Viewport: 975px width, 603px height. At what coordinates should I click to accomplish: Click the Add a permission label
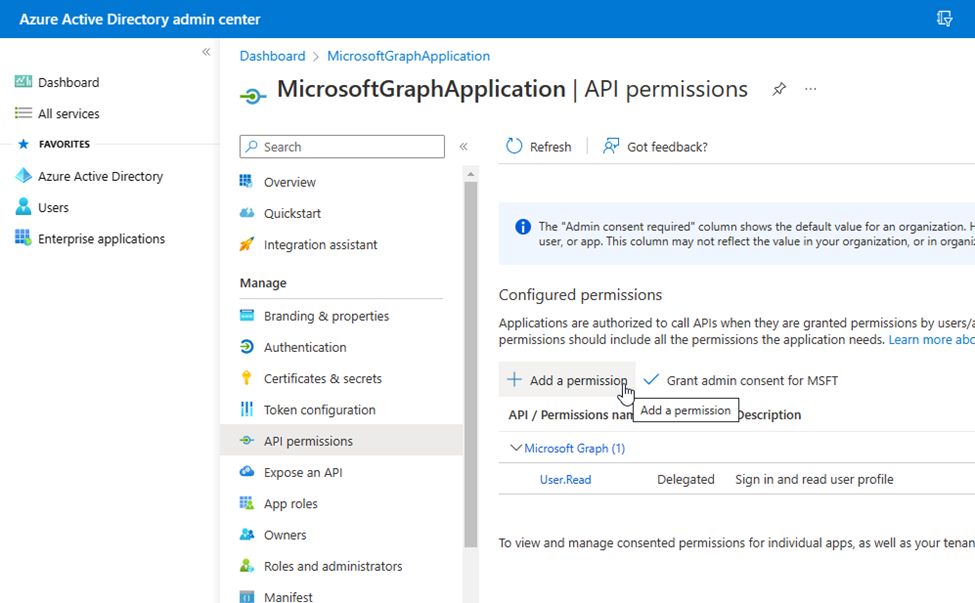pyautogui.click(x=578, y=380)
